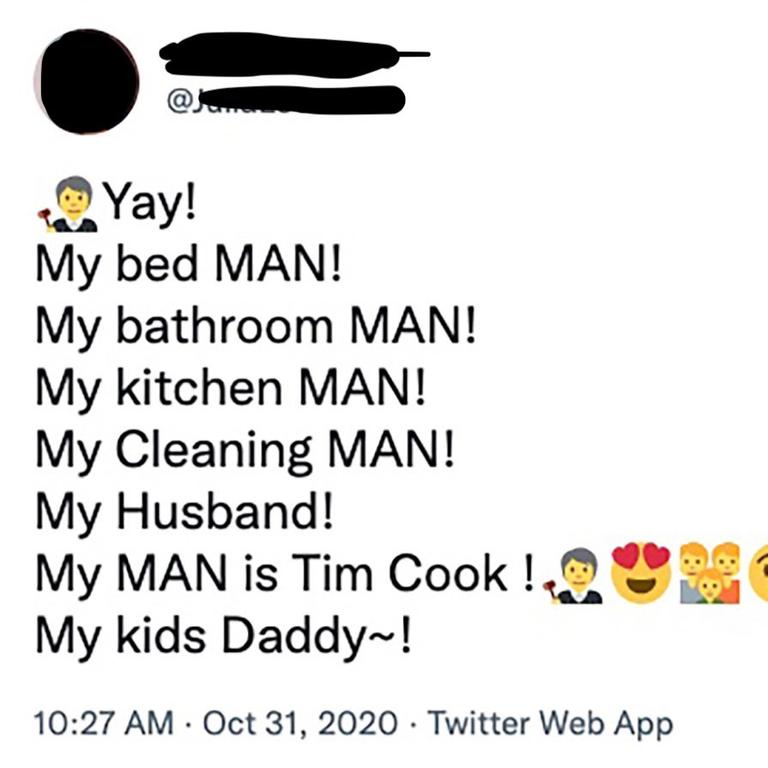Image resolution: width=768 pixels, height=768 pixels.
Task: Click the judge emoji before "Yay!"
Action: [69, 204]
